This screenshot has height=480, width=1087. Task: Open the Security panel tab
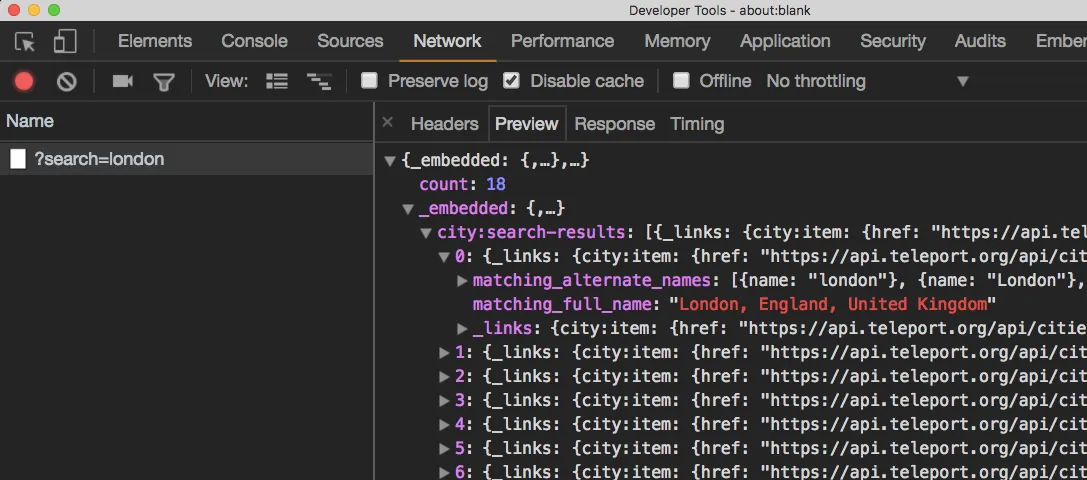(x=893, y=42)
